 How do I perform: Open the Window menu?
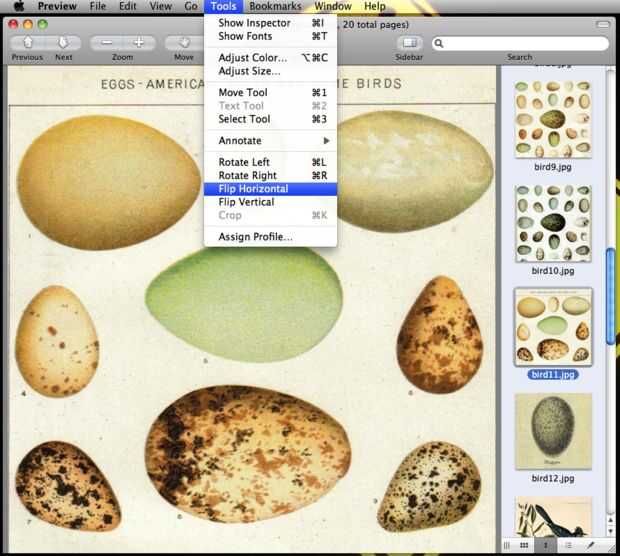pyautogui.click(x=333, y=6)
